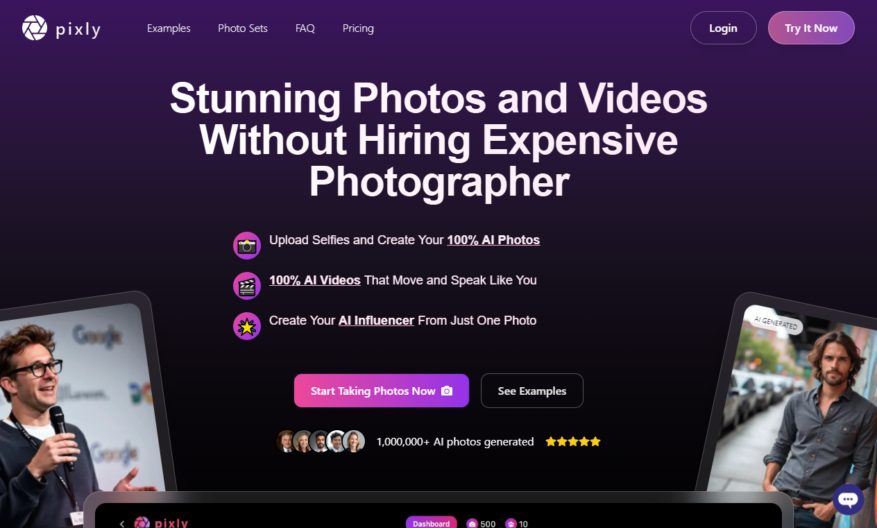877x528 pixels.
Task: Click the pink pixly logo in the dashboard preview
Action: tap(161, 522)
